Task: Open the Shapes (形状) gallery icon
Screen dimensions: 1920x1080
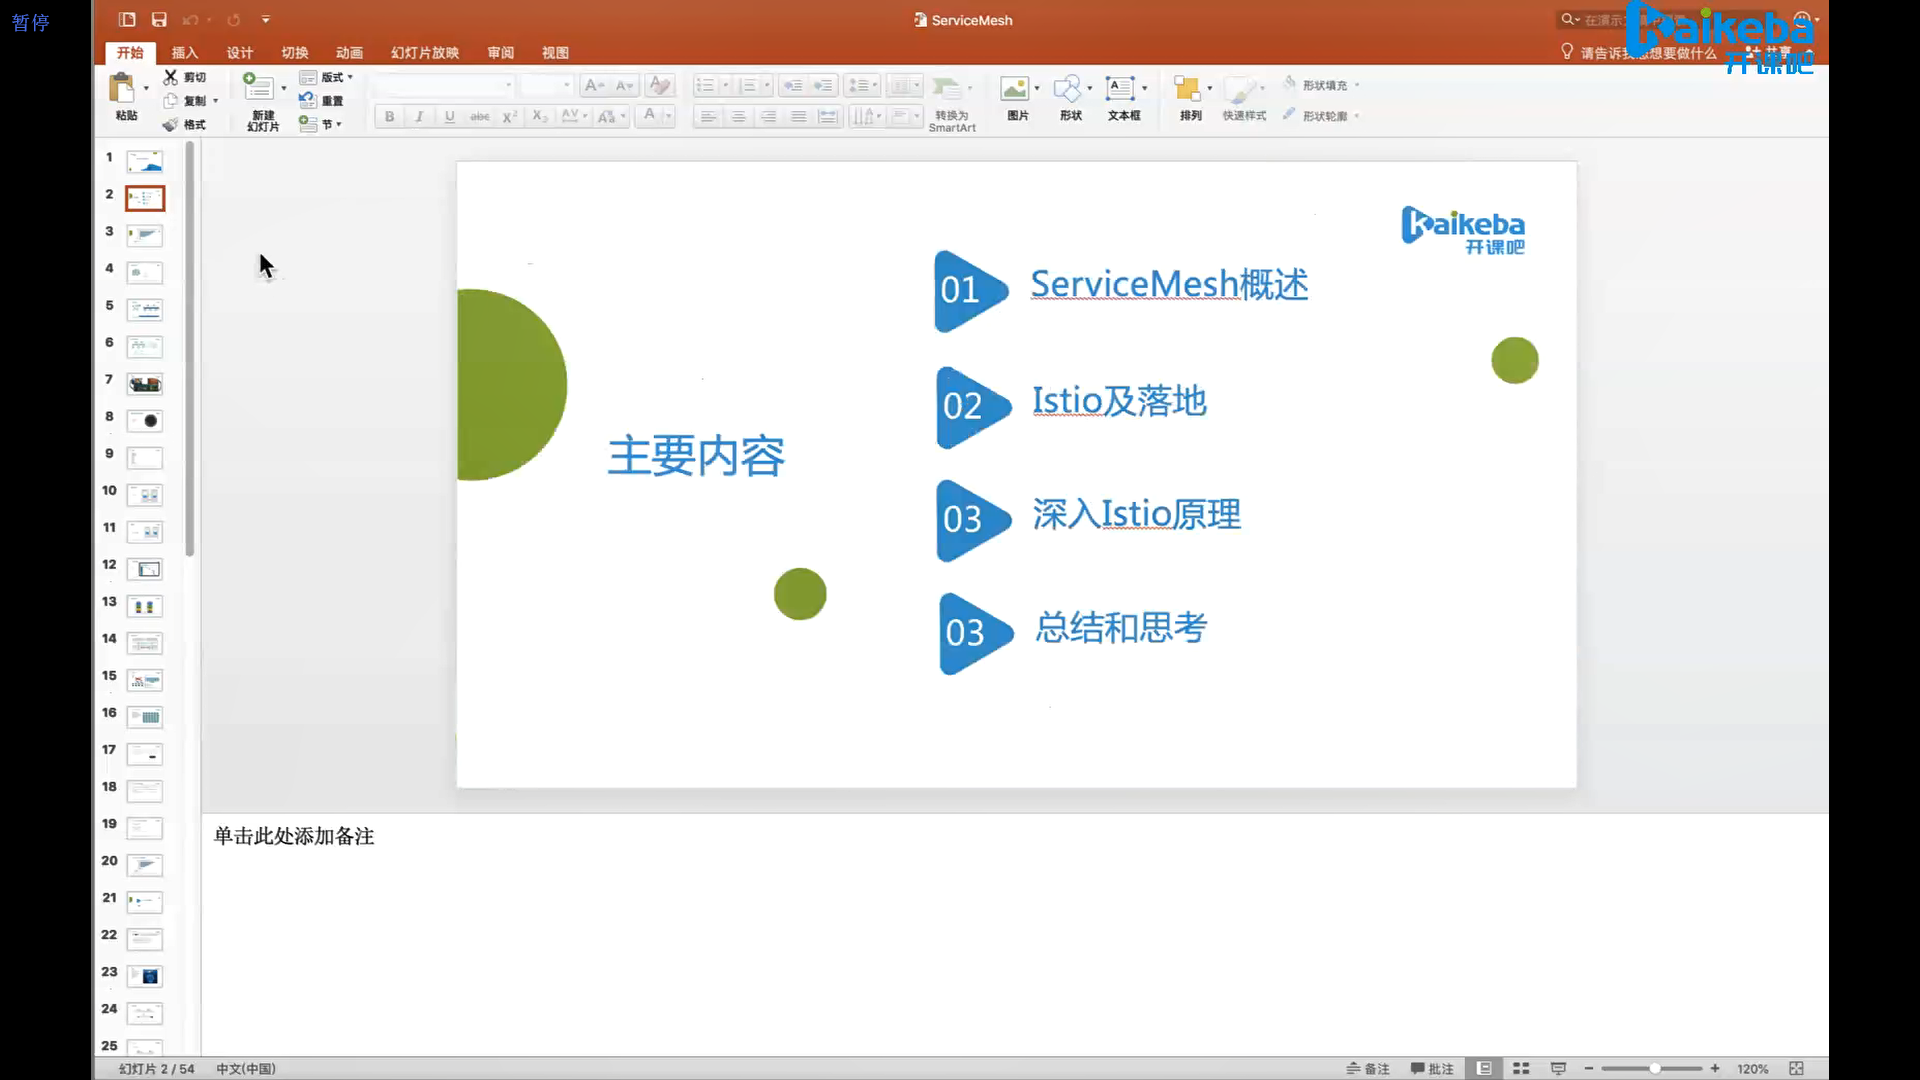Action: point(1068,89)
